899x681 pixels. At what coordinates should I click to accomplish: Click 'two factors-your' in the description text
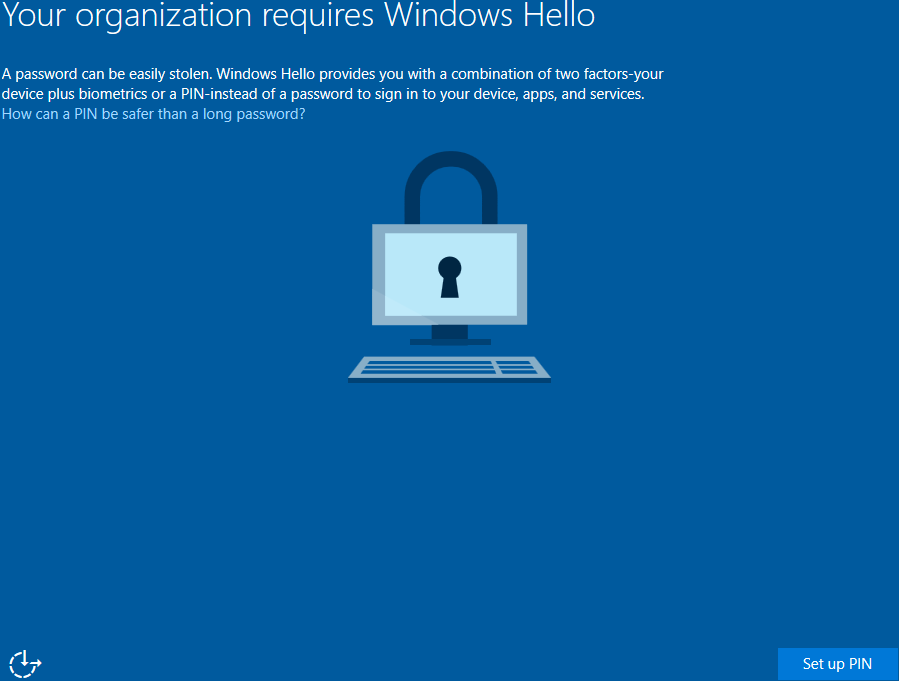point(612,74)
